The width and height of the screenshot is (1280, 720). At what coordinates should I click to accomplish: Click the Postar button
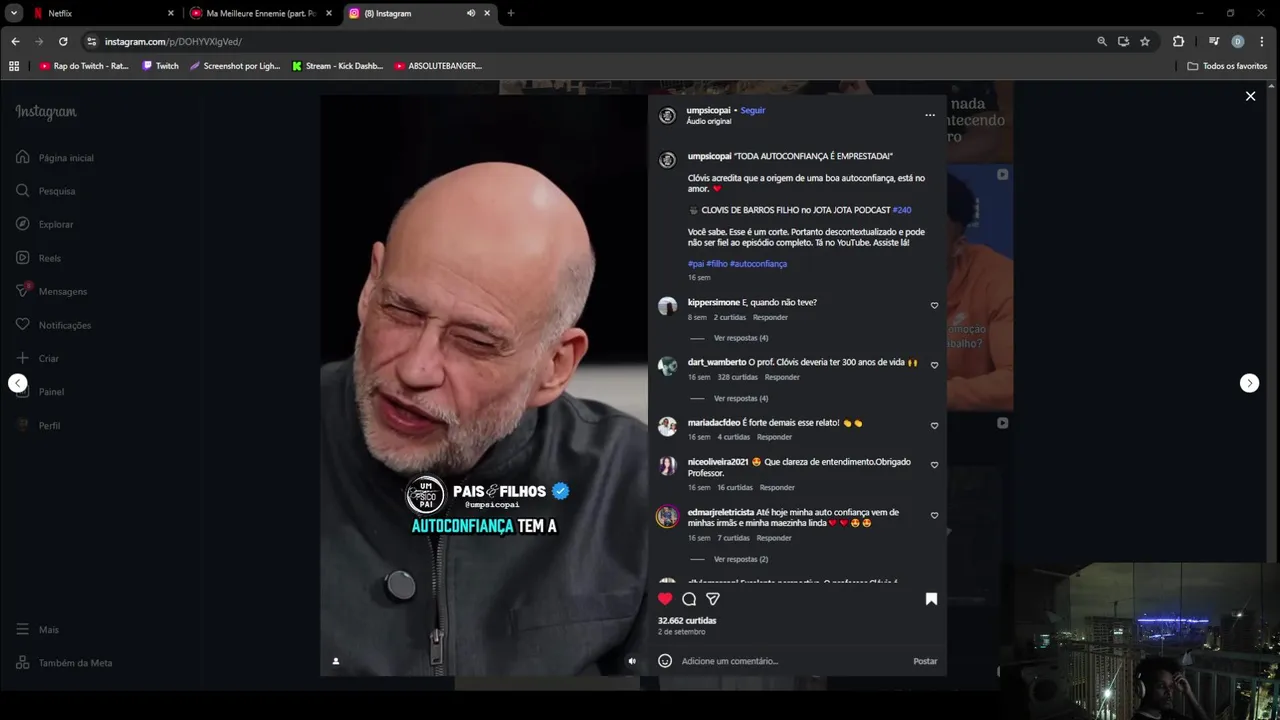pyautogui.click(x=925, y=661)
